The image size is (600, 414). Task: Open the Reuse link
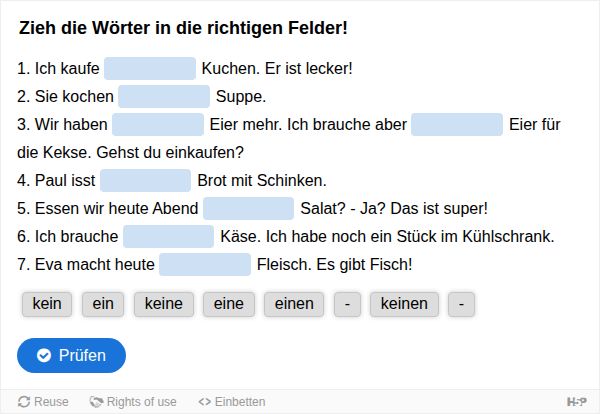point(43,402)
